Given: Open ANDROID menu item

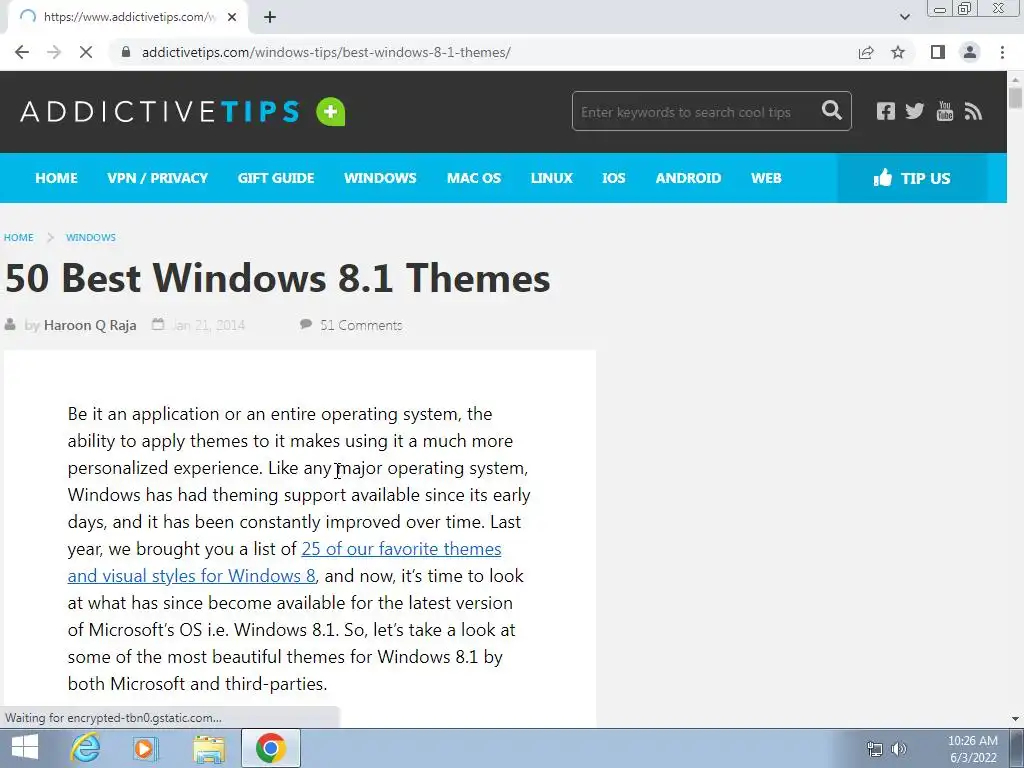Looking at the screenshot, I should pyautogui.click(x=688, y=178).
